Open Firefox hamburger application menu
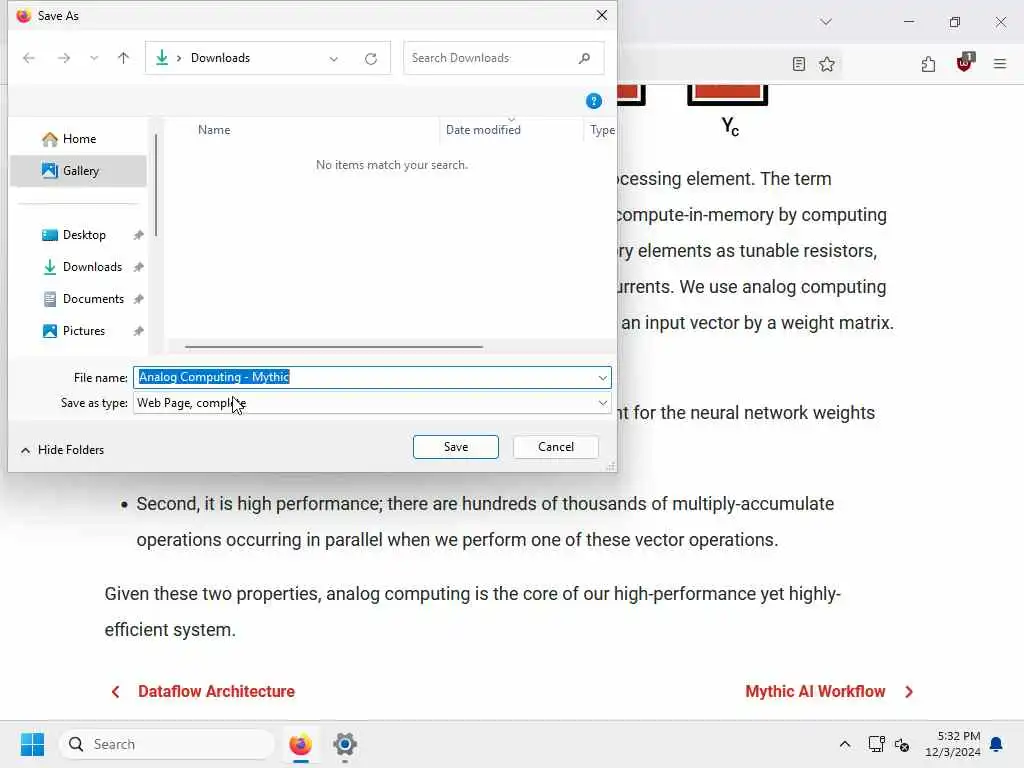The image size is (1024, 768). coord(1000,64)
